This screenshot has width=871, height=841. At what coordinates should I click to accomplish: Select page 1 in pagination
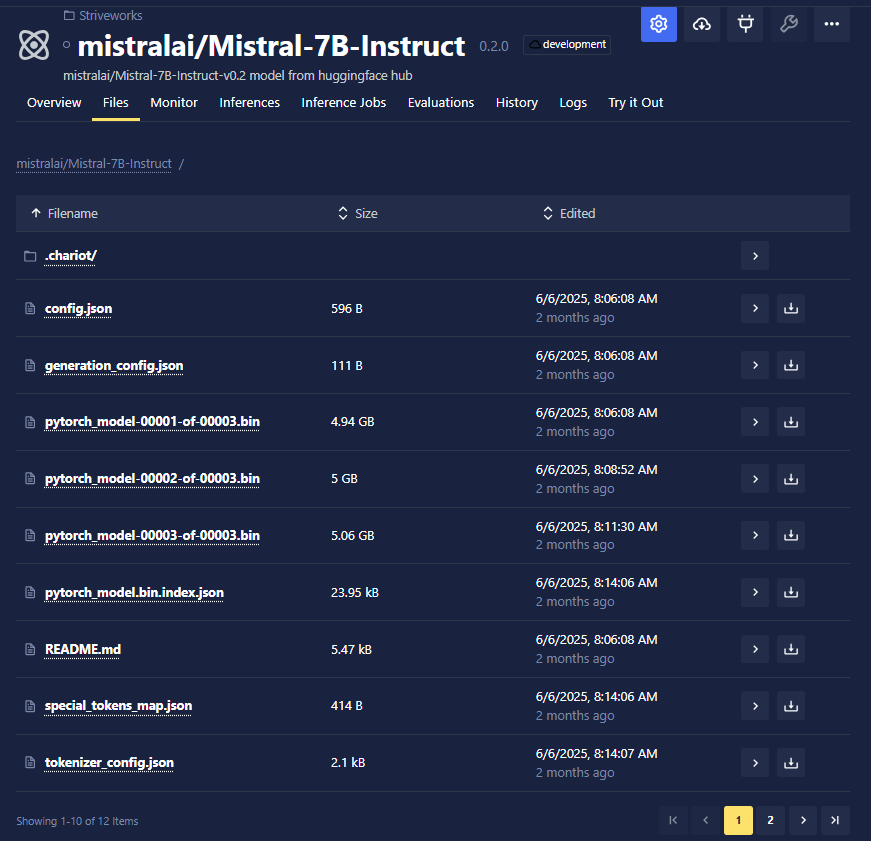click(738, 820)
